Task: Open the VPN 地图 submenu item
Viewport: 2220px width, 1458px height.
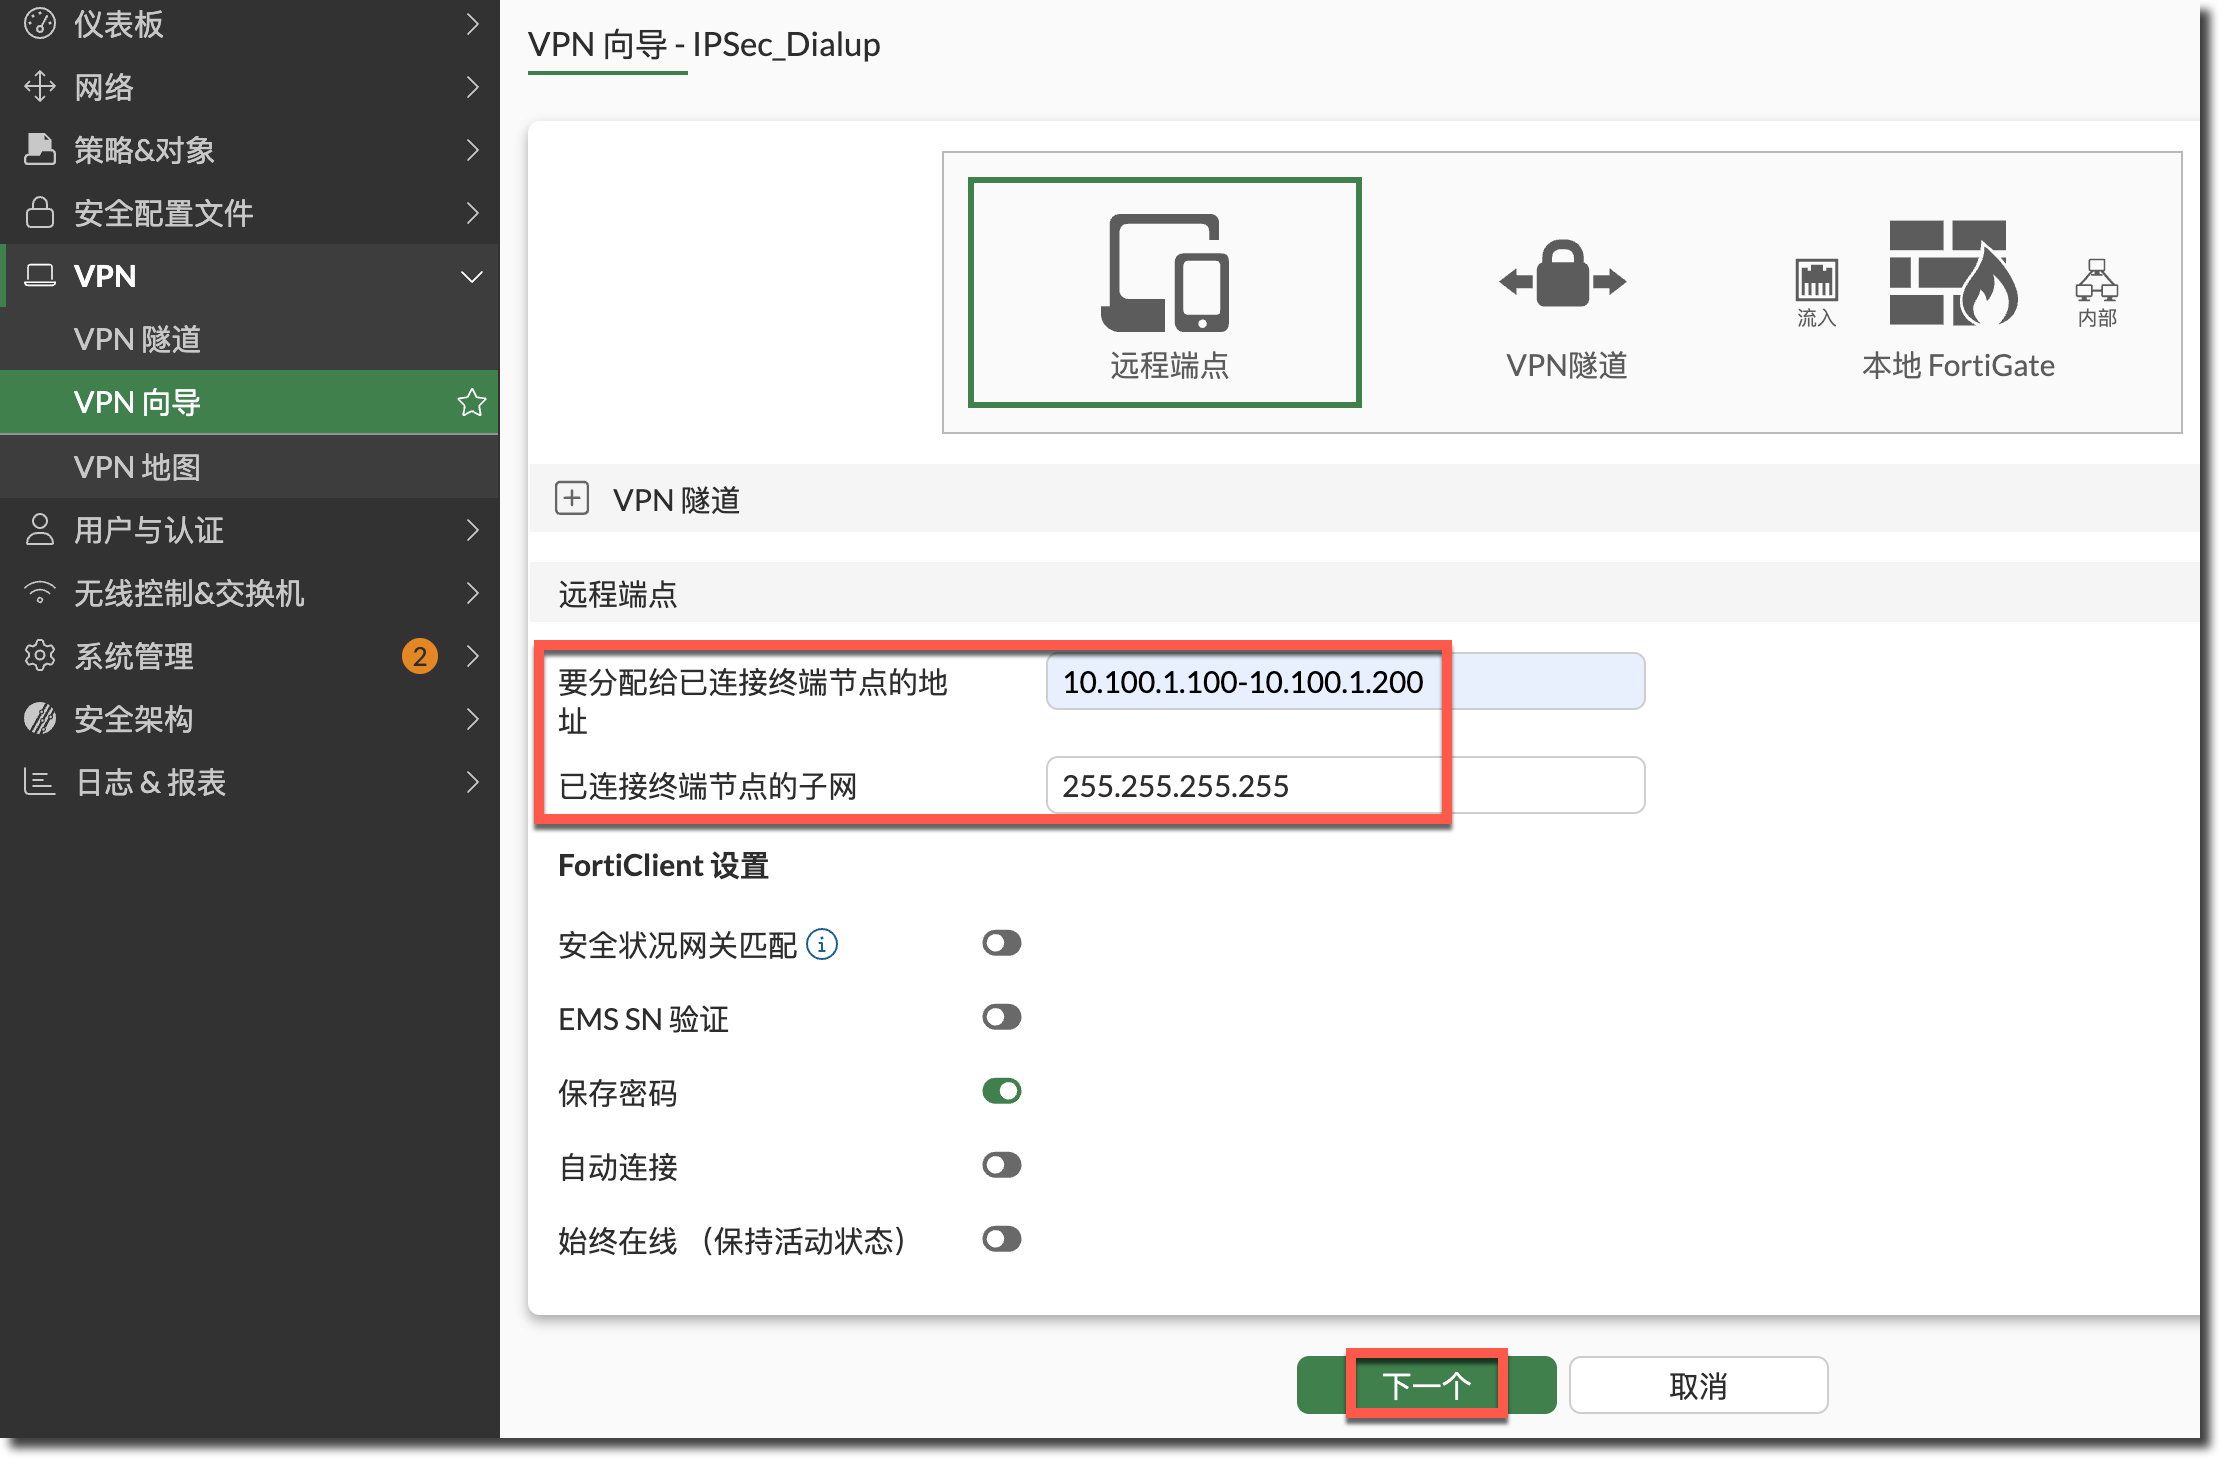Action: pyautogui.click(x=138, y=467)
